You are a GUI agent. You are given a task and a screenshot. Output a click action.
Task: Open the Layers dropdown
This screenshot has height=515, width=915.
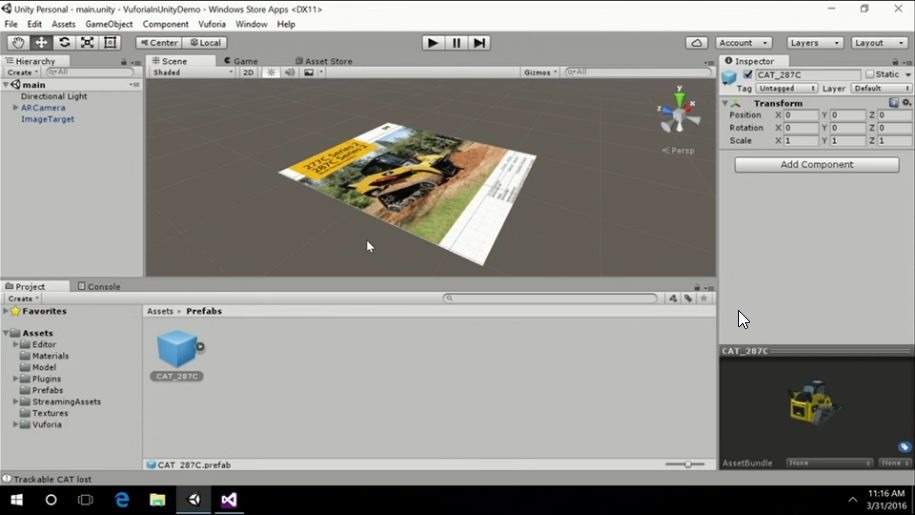(815, 43)
